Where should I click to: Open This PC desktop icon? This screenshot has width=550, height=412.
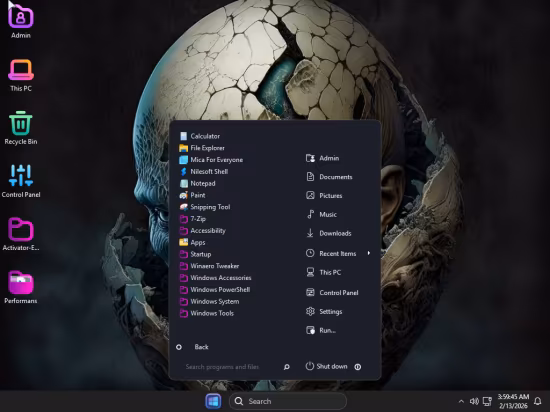(x=21, y=75)
